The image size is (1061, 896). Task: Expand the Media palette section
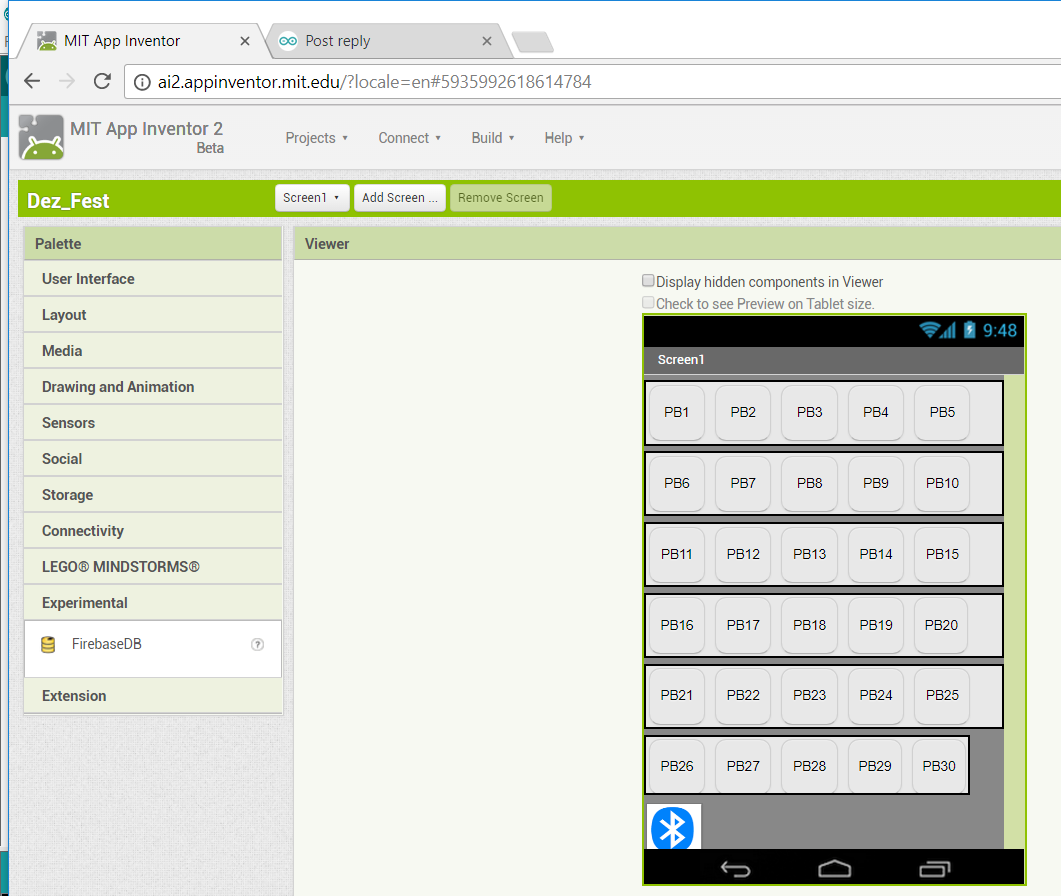coord(153,351)
